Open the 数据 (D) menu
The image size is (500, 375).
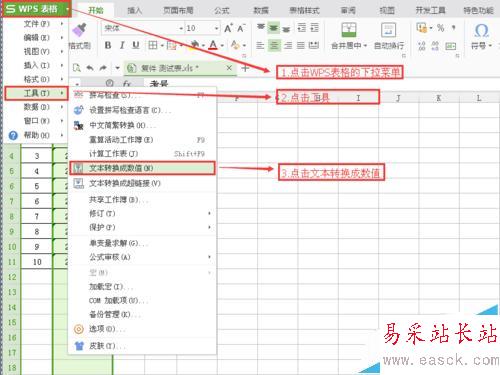tap(36, 107)
